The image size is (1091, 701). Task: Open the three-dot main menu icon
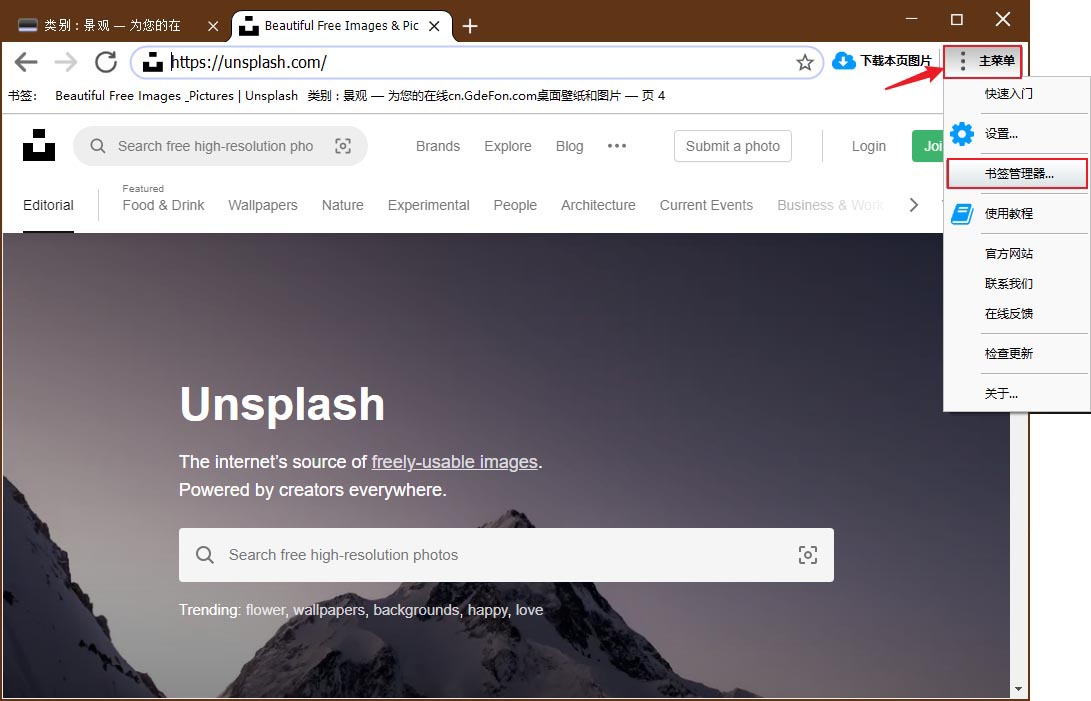tap(962, 61)
